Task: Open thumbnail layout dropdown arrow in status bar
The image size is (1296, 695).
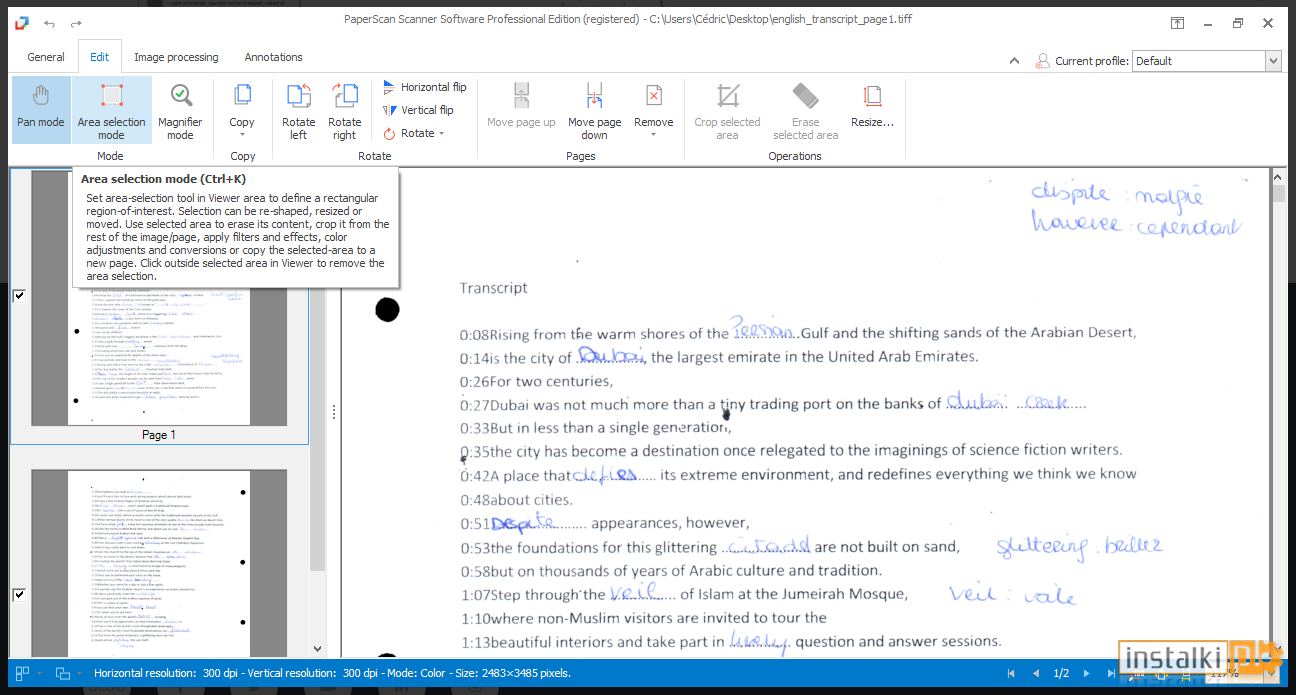Action: 39,674
